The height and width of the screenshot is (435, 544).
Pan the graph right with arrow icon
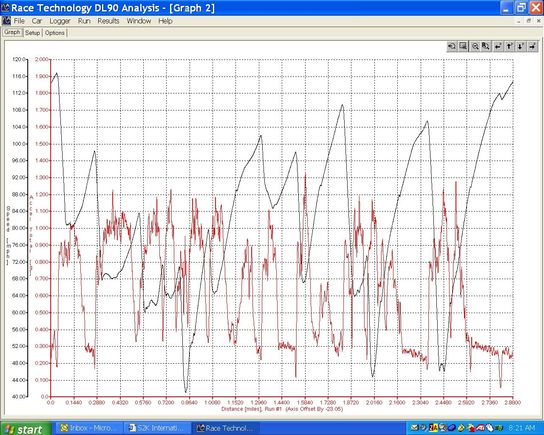click(532, 46)
